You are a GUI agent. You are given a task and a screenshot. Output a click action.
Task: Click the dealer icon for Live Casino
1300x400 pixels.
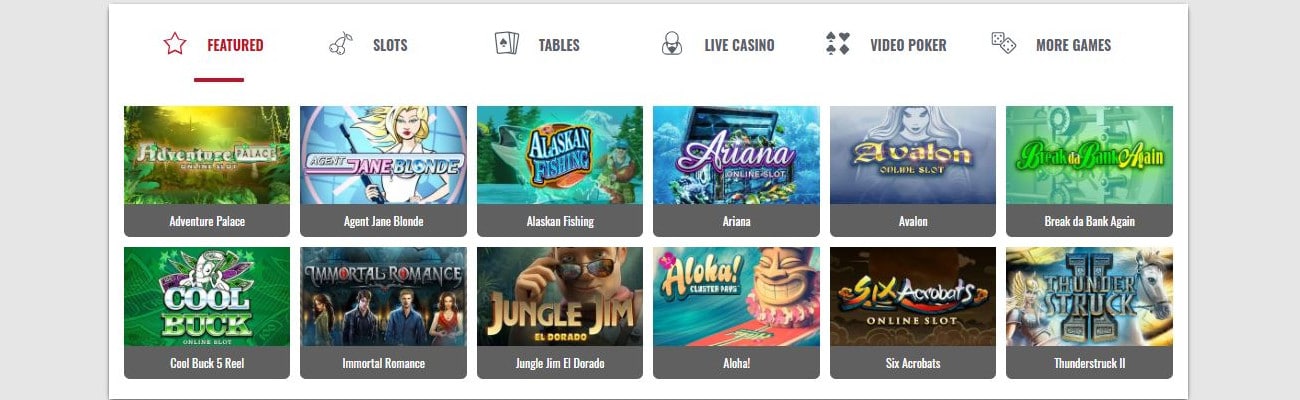(x=672, y=44)
